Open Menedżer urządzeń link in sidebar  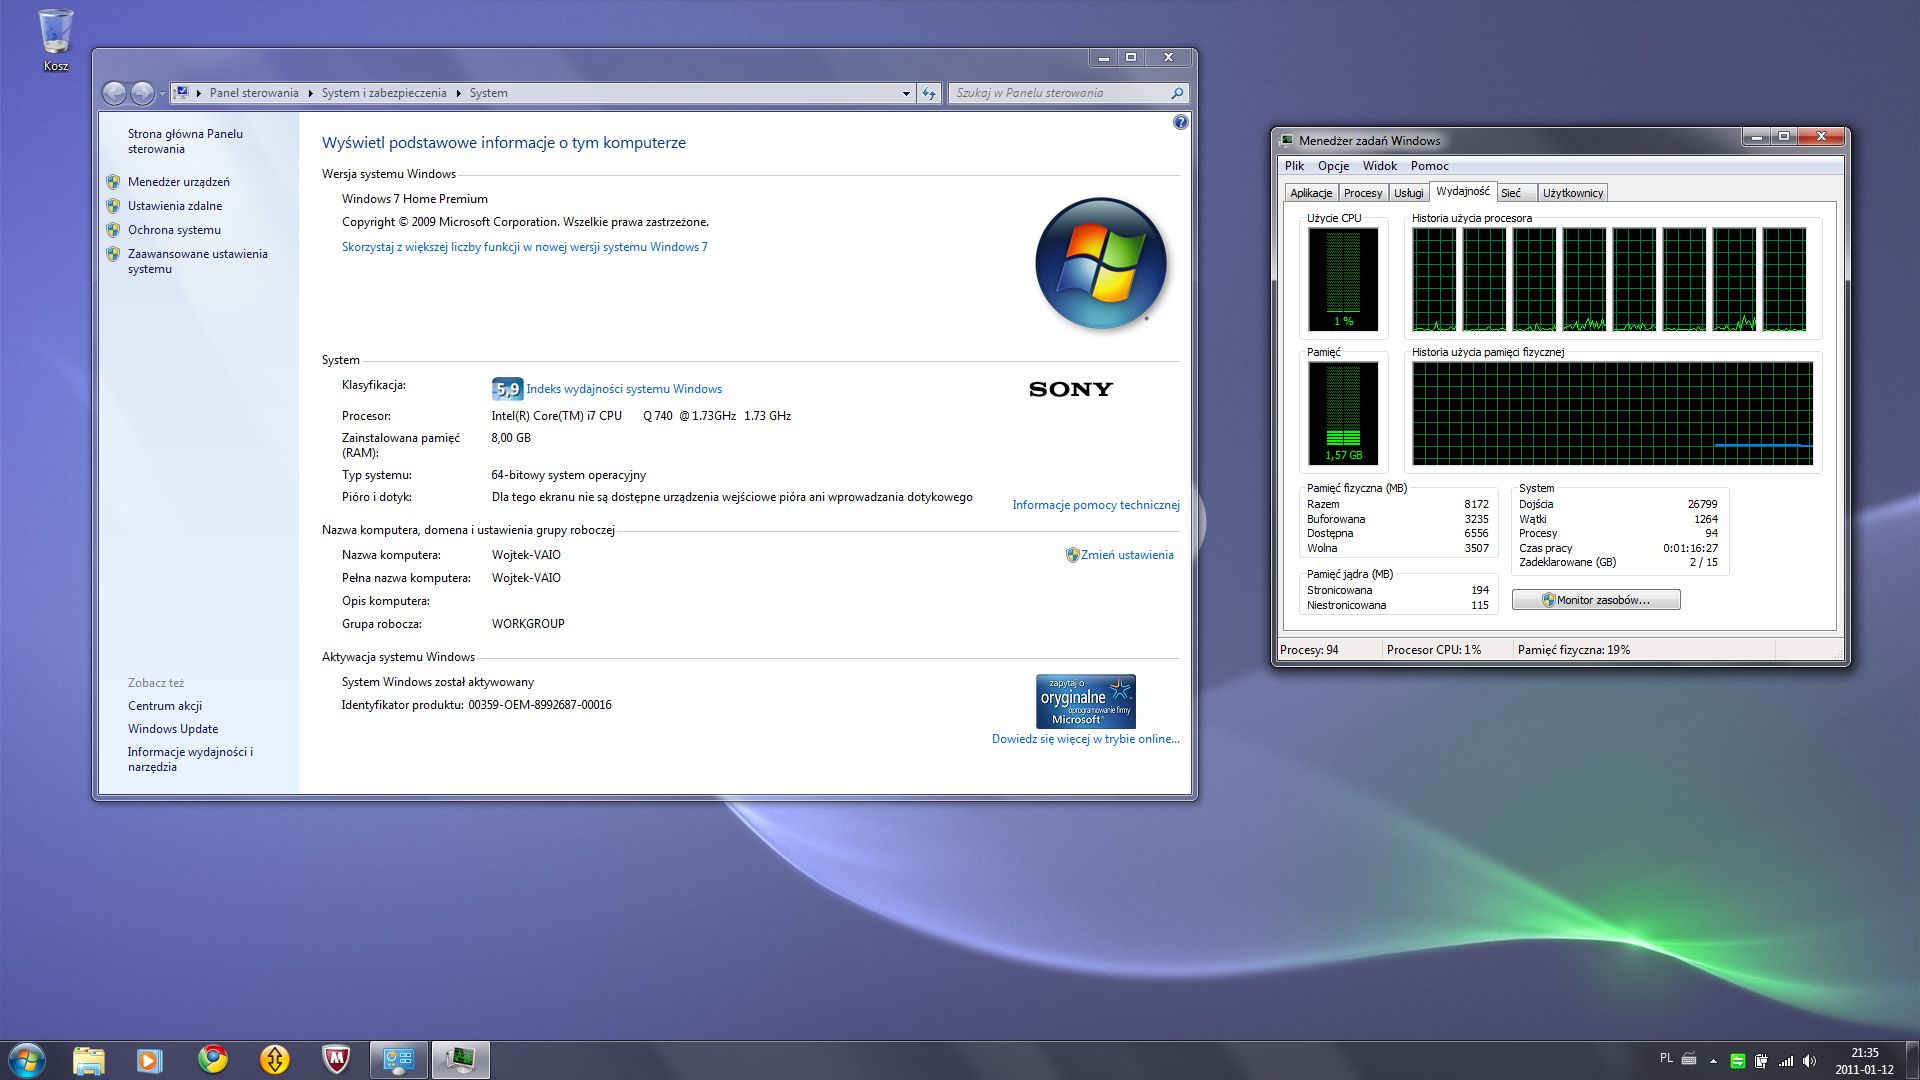point(178,182)
